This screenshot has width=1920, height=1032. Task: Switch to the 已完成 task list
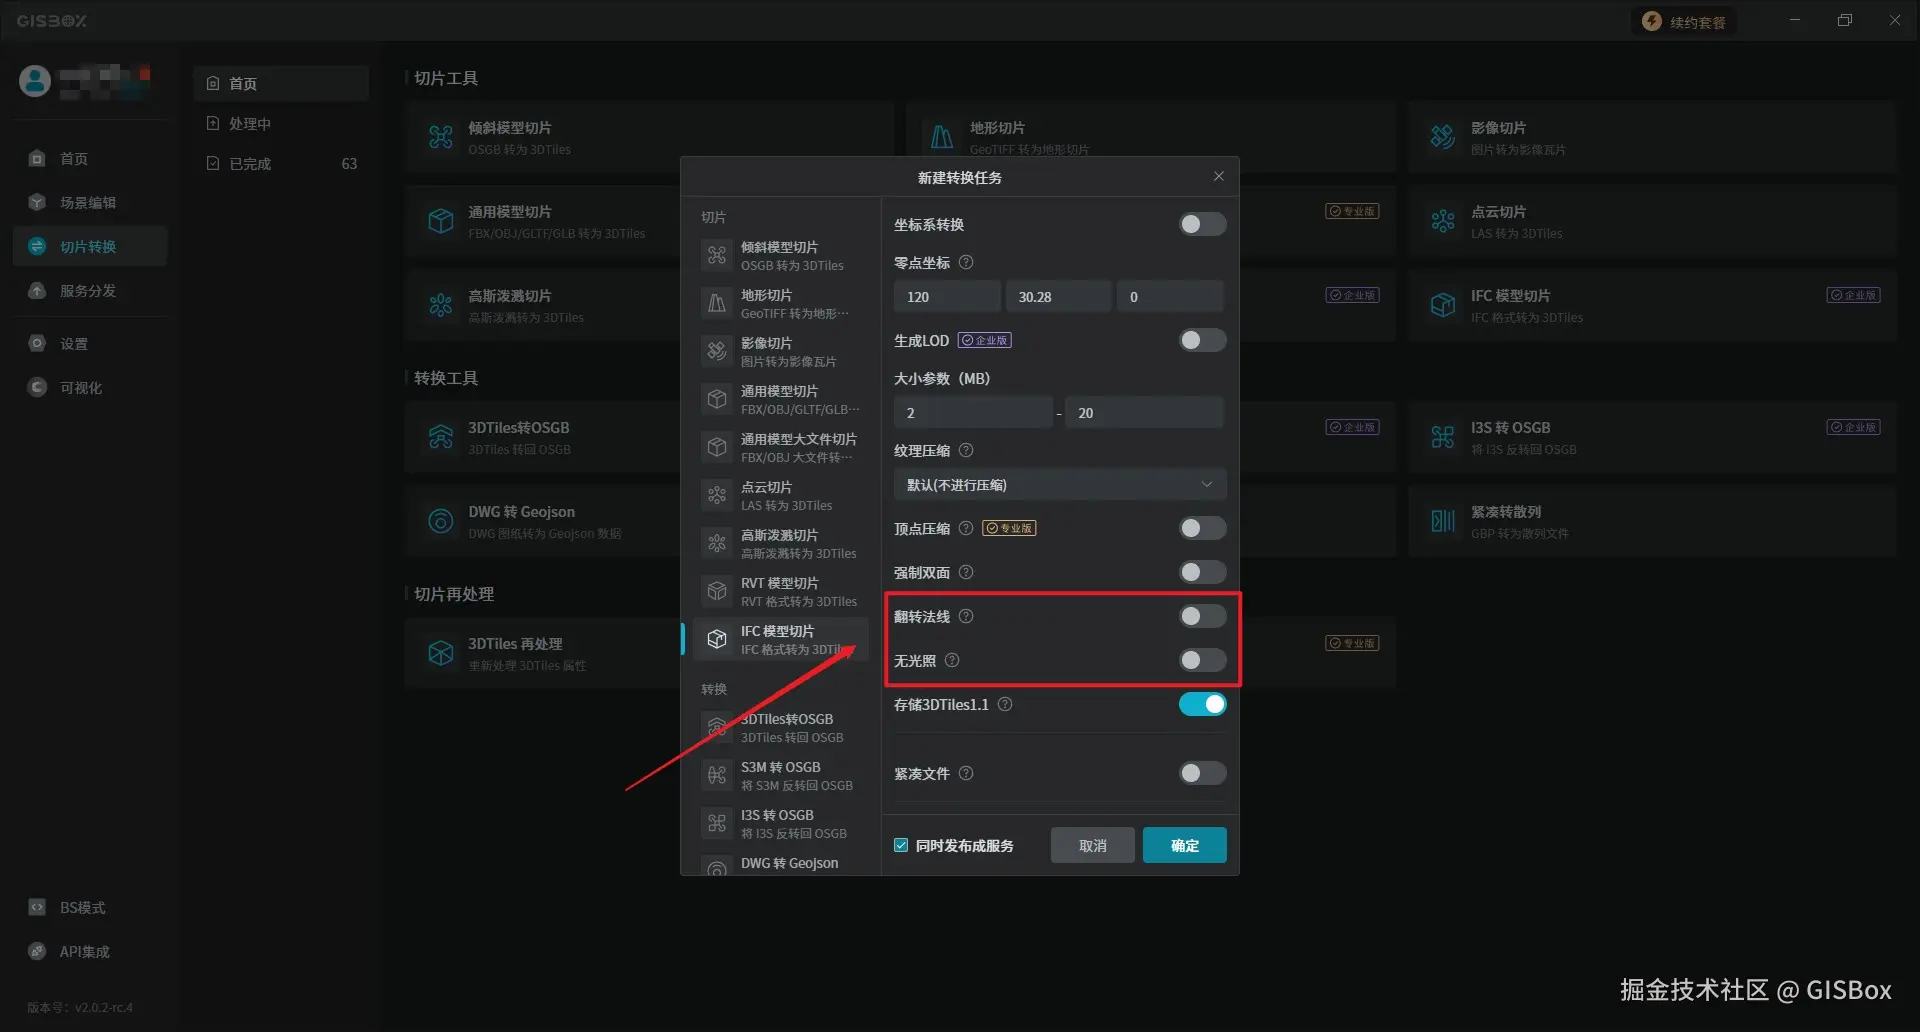pyautogui.click(x=281, y=164)
